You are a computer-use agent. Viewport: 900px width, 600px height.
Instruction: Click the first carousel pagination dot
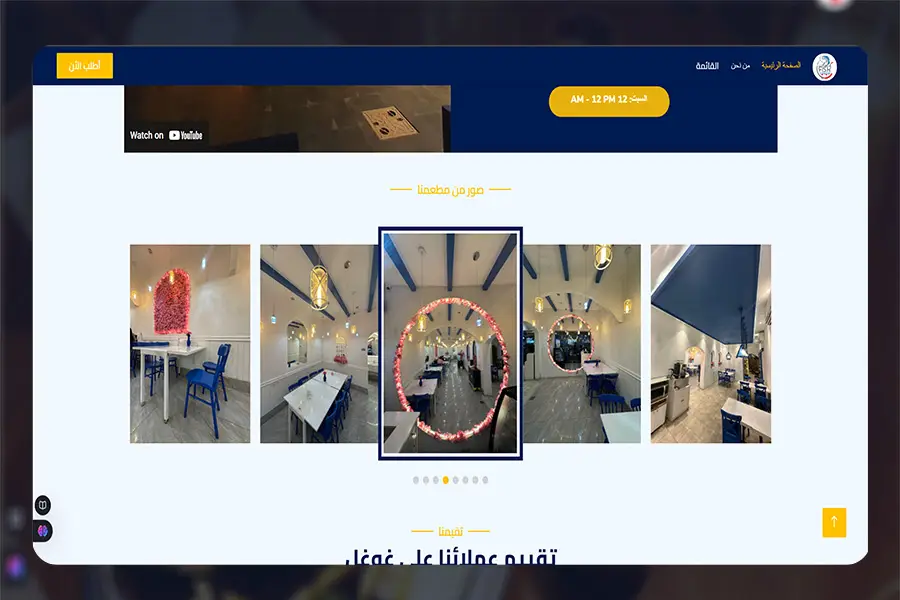point(415,480)
